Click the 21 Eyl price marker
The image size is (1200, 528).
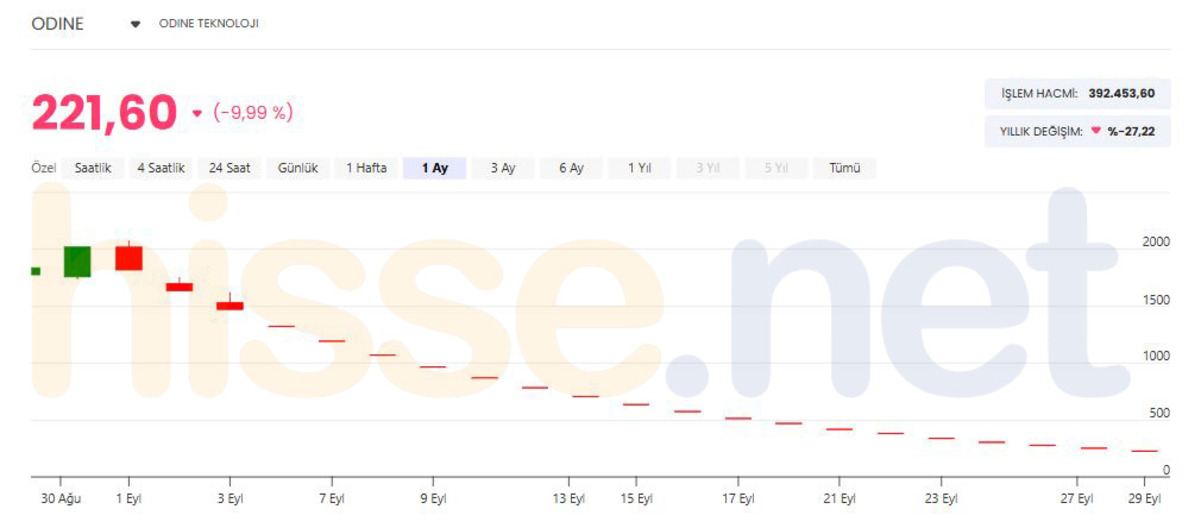(839, 429)
